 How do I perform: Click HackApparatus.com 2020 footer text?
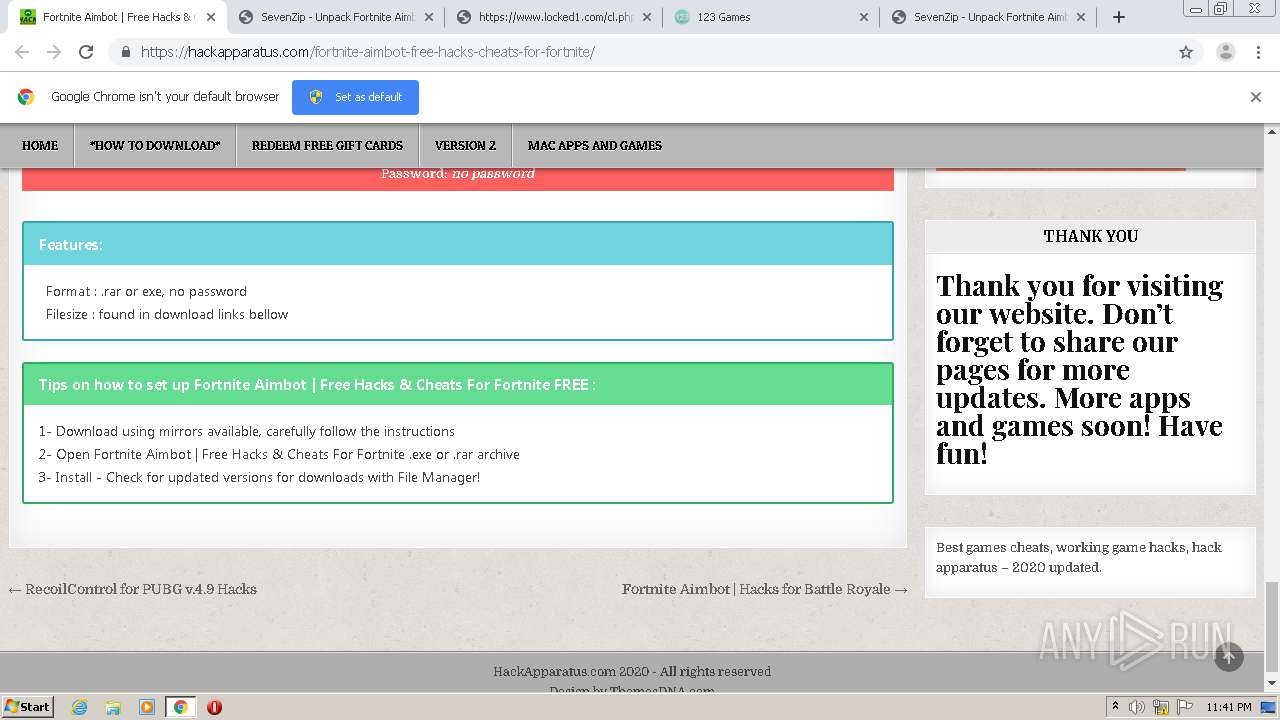pyautogui.click(x=632, y=671)
